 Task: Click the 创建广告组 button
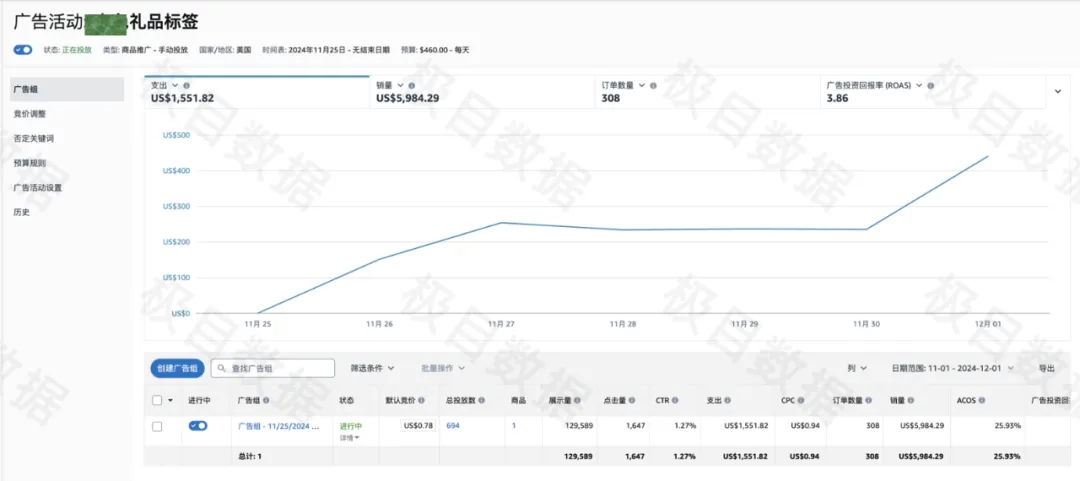tap(177, 369)
